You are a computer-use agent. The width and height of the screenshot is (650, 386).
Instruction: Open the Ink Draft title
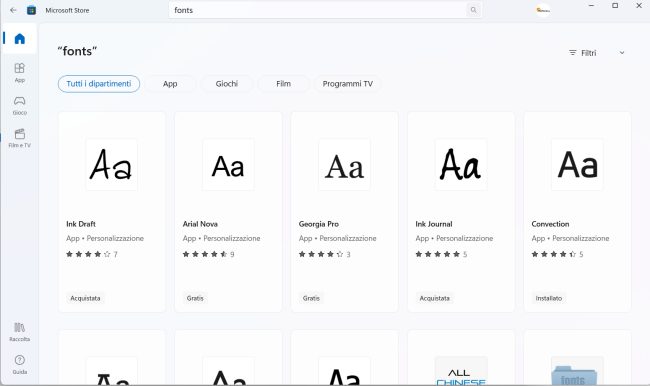coord(81,224)
